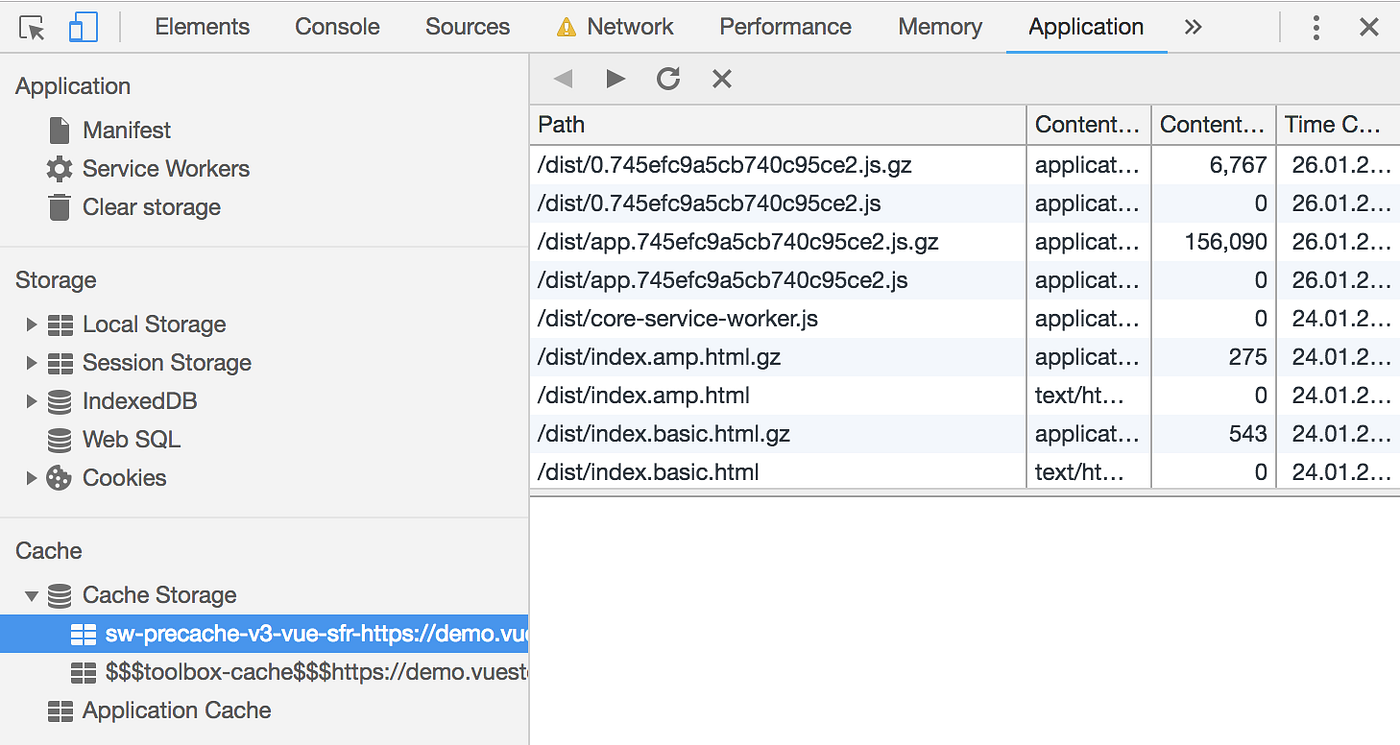Image resolution: width=1400 pixels, height=745 pixels.
Task: Open the Console panel
Action: click(x=337, y=27)
